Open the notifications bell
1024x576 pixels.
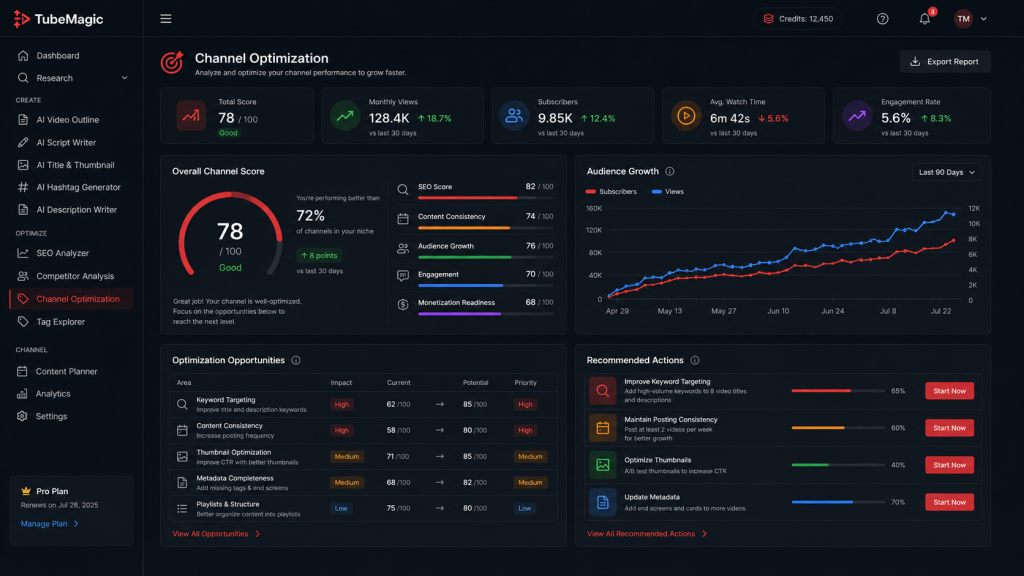click(x=925, y=19)
